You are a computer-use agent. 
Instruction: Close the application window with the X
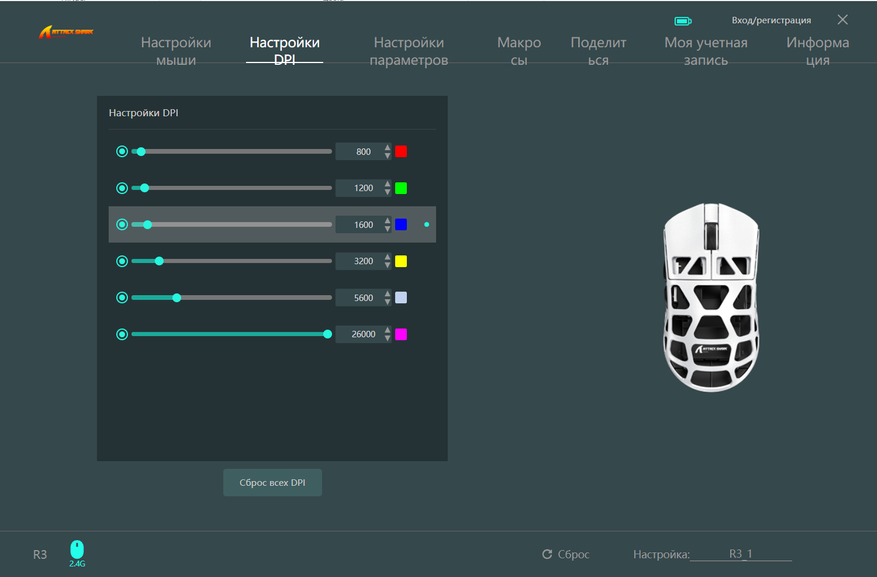(843, 19)
